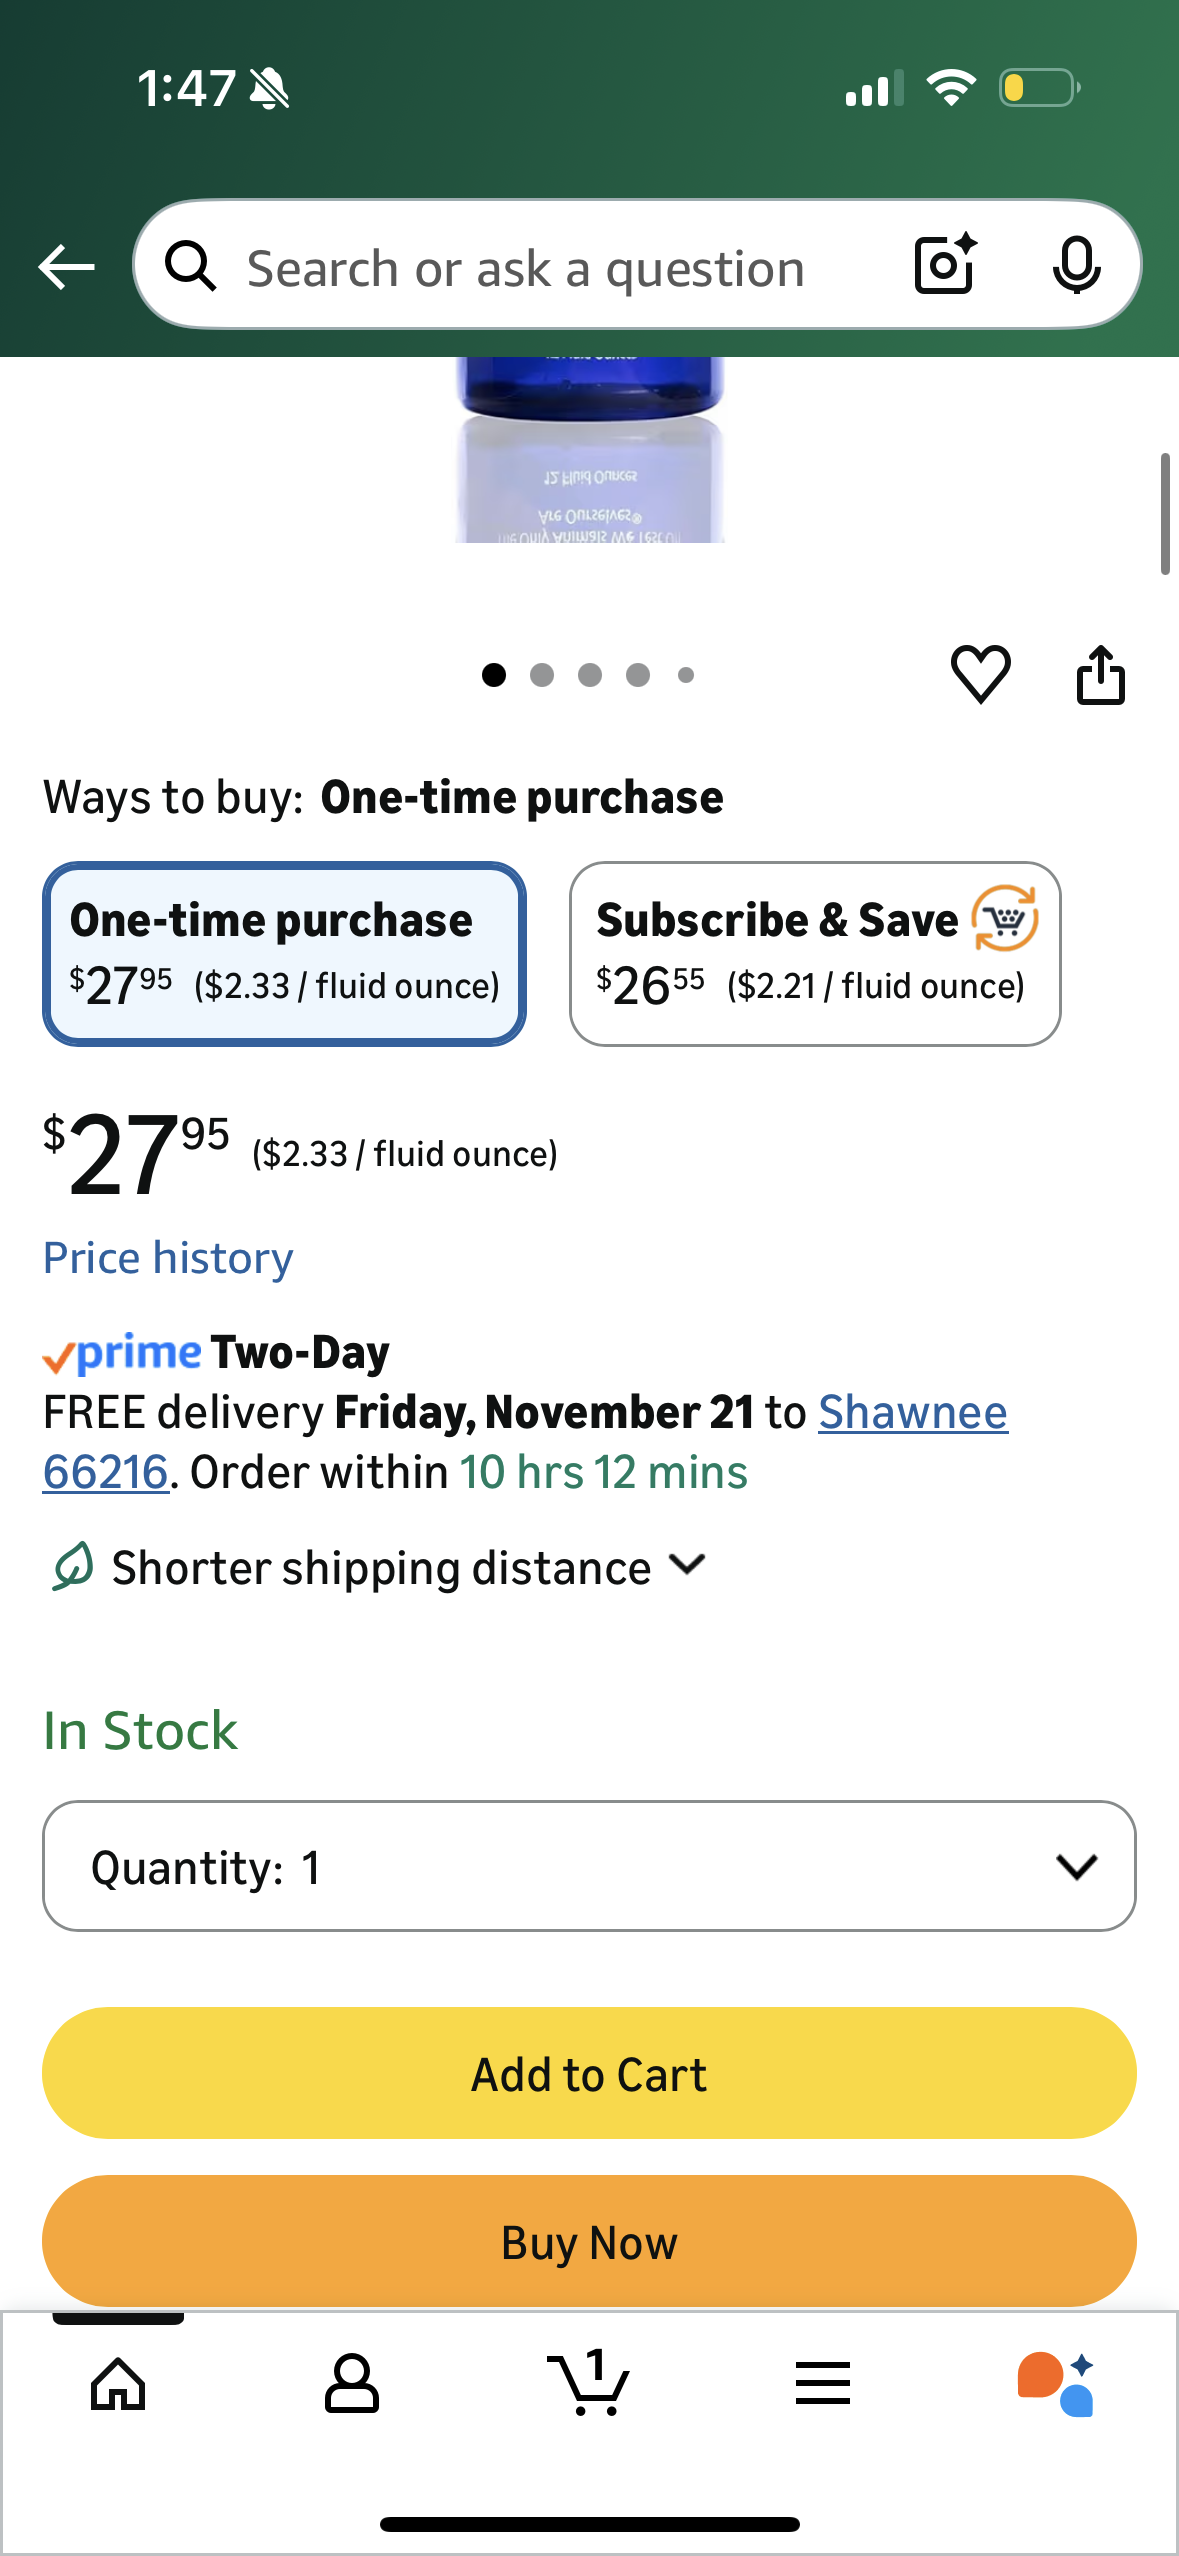This screenshot has height=2556, width=1179.
Task: Open the Rufus AI assistant tab
Action: tap(1057, 2384)
